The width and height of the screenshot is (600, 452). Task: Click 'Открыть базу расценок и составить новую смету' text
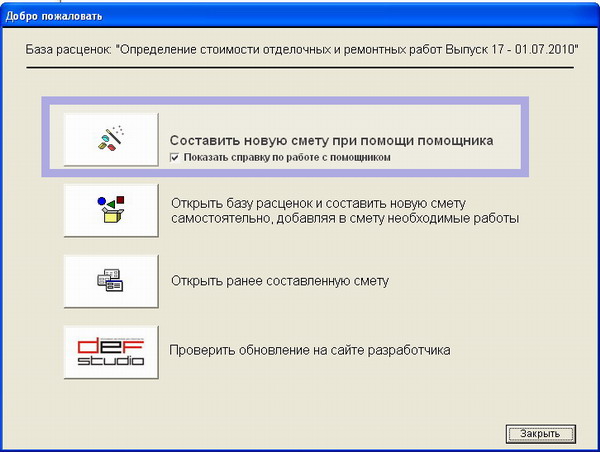pyautogui.click(x=318, y=203)
